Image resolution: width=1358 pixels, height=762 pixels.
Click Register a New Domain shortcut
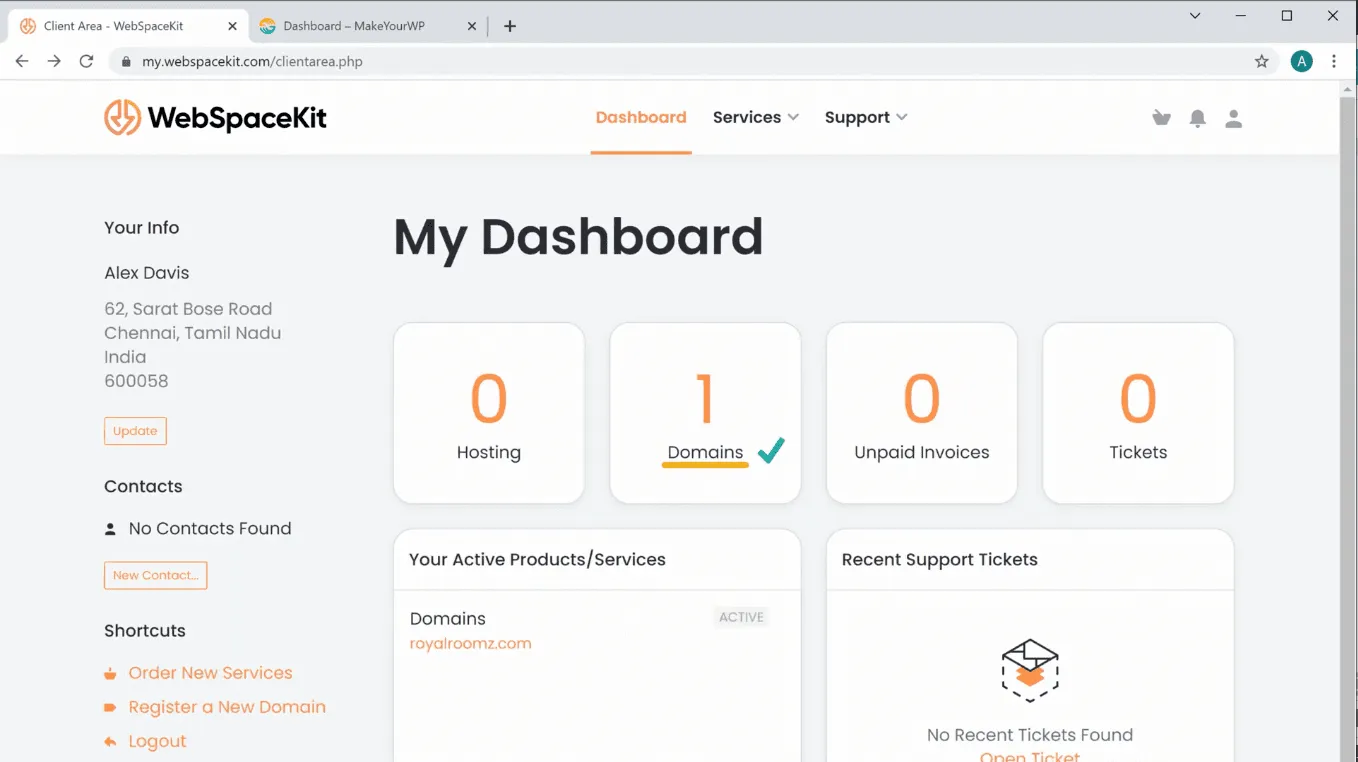(227, 707)
